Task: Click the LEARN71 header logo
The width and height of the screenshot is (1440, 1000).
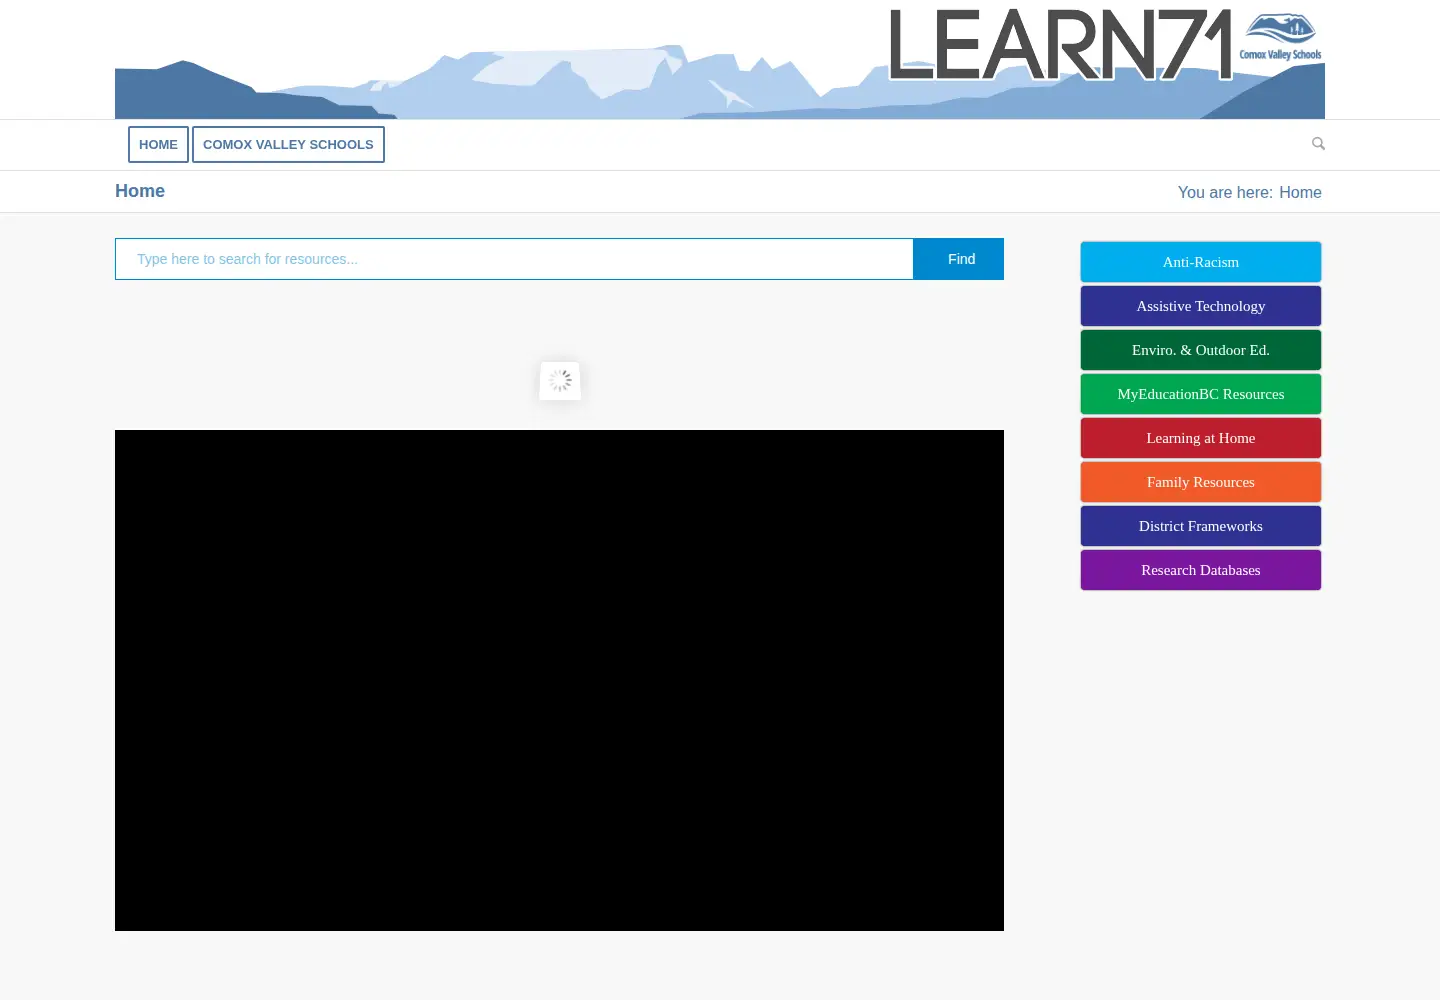Action: click(x=1060, y=45)
